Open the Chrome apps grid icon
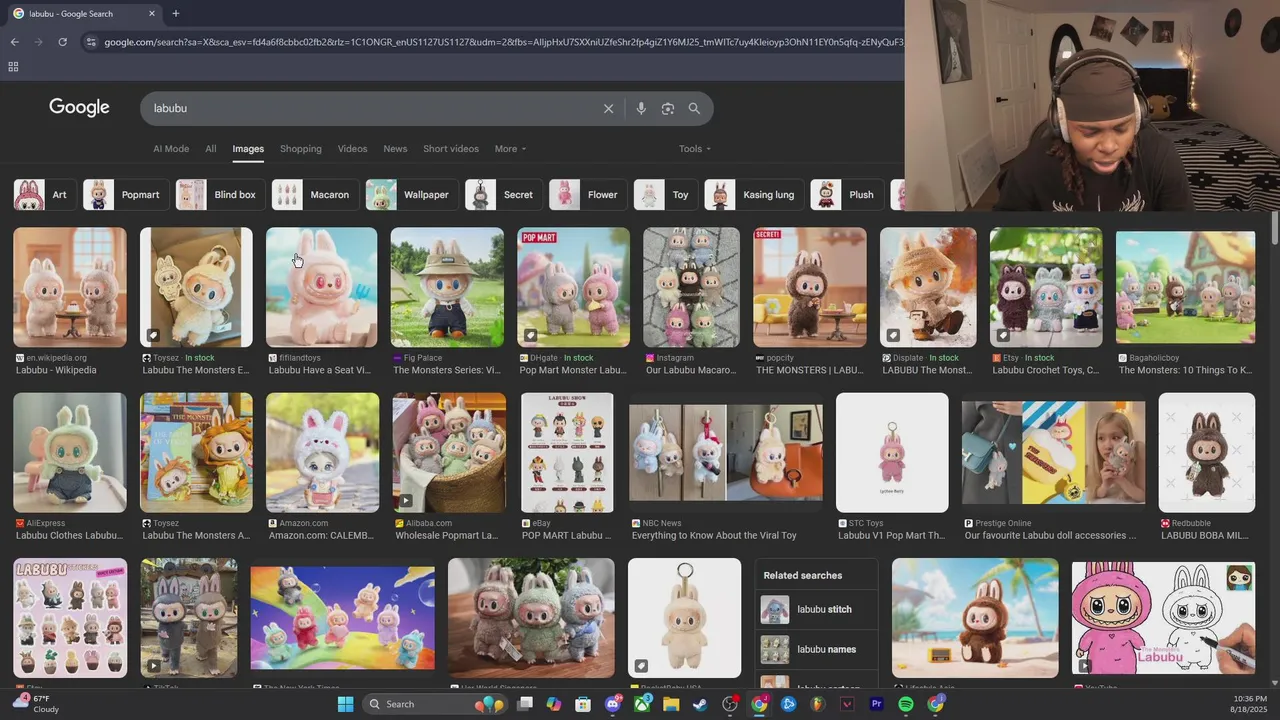This screenshot has height=720, width=1280. coord(13,67)
